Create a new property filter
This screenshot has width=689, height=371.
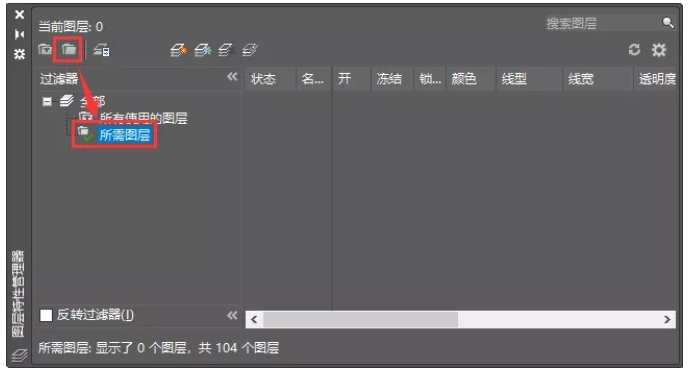tap(45, 50)
